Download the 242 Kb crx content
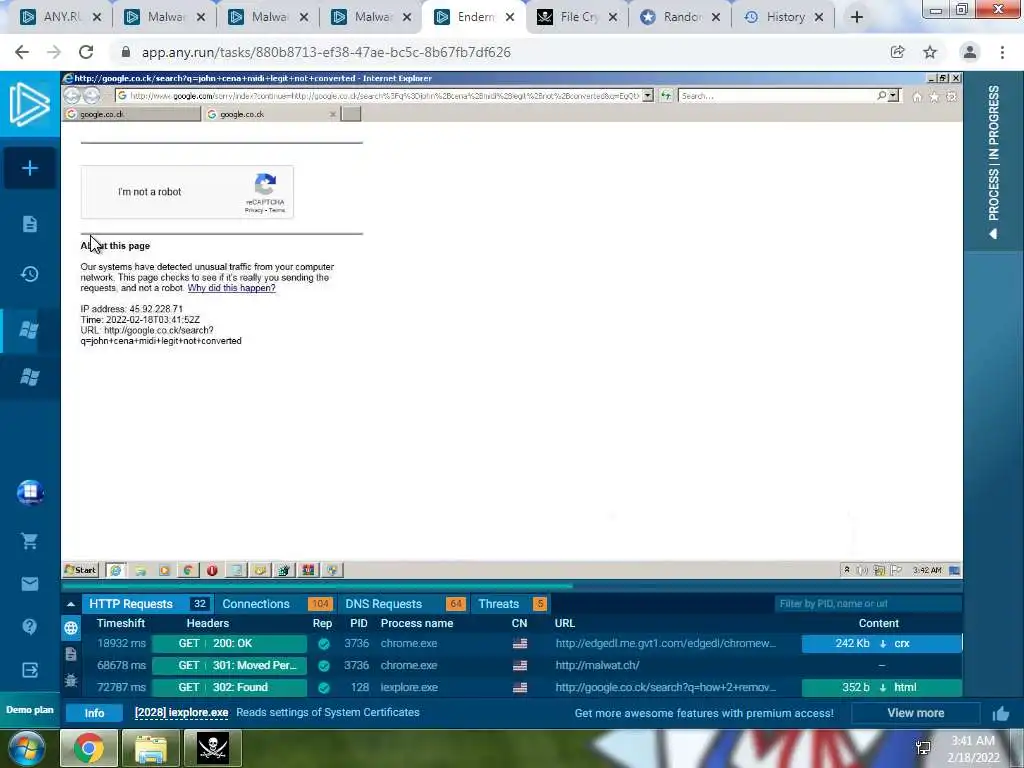This screenshot has width=1024, height=768. (882, 643)
